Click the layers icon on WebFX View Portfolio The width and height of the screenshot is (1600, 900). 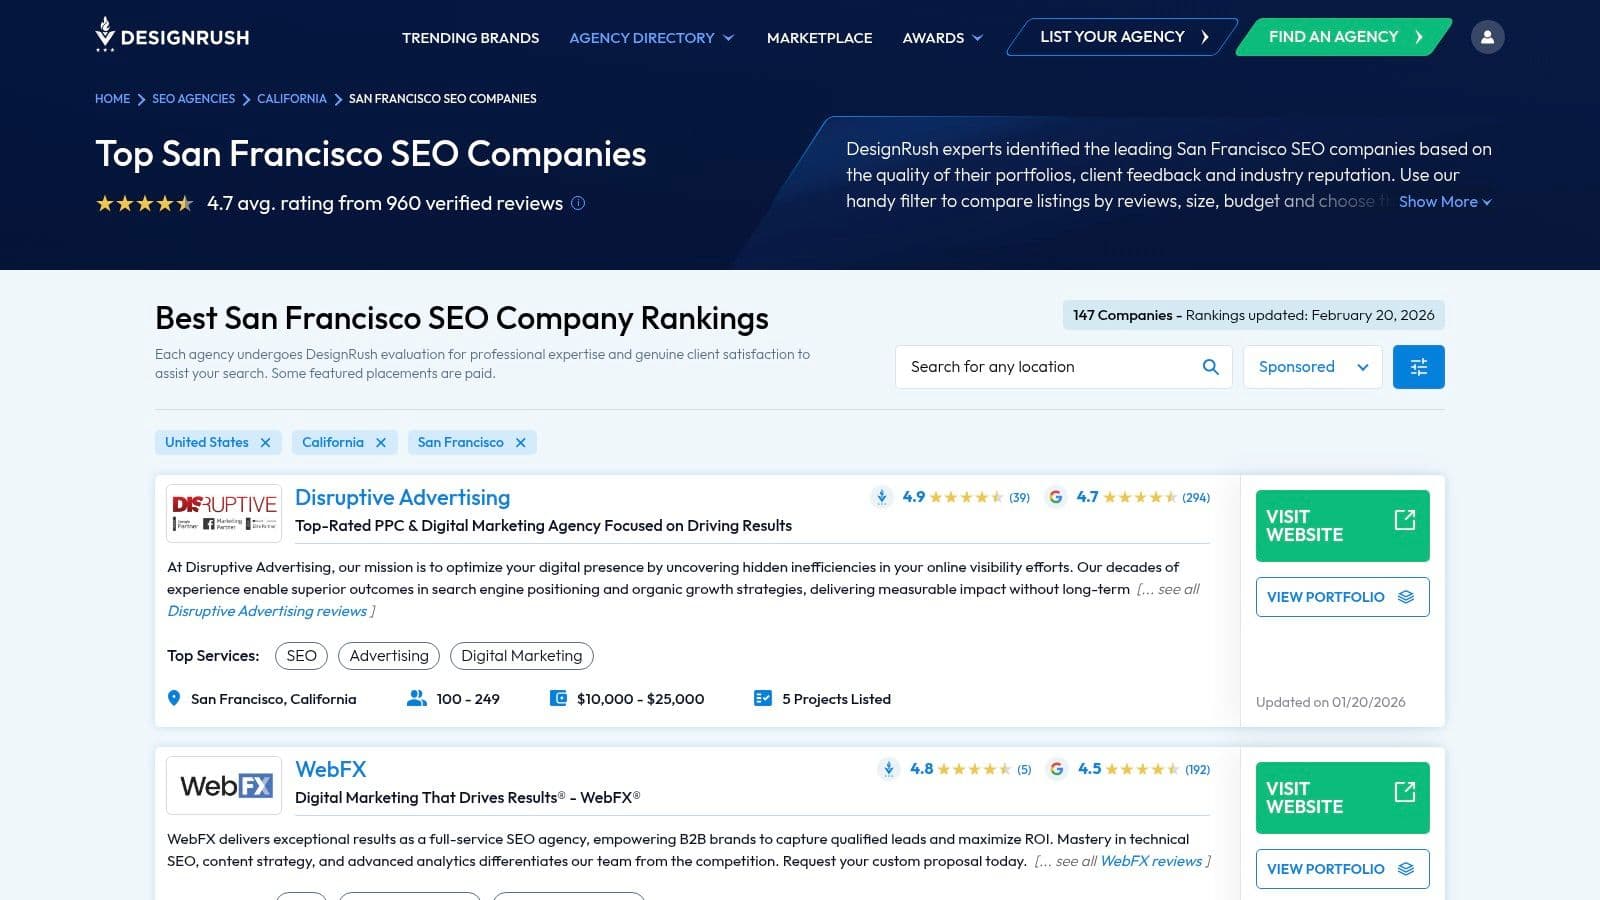[1406, 869]
